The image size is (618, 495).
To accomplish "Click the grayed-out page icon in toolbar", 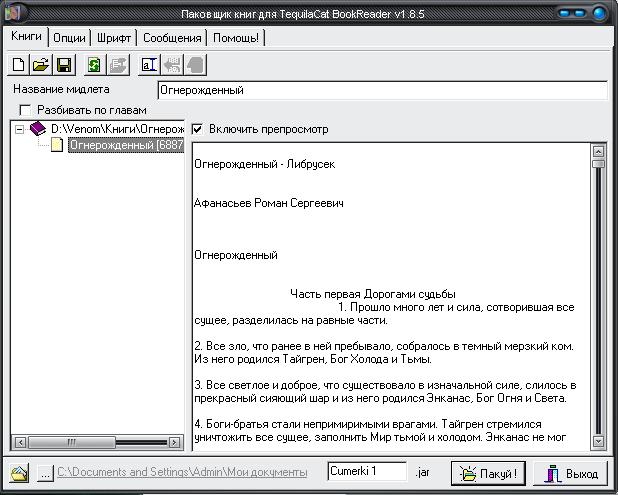I will [195, 65].
